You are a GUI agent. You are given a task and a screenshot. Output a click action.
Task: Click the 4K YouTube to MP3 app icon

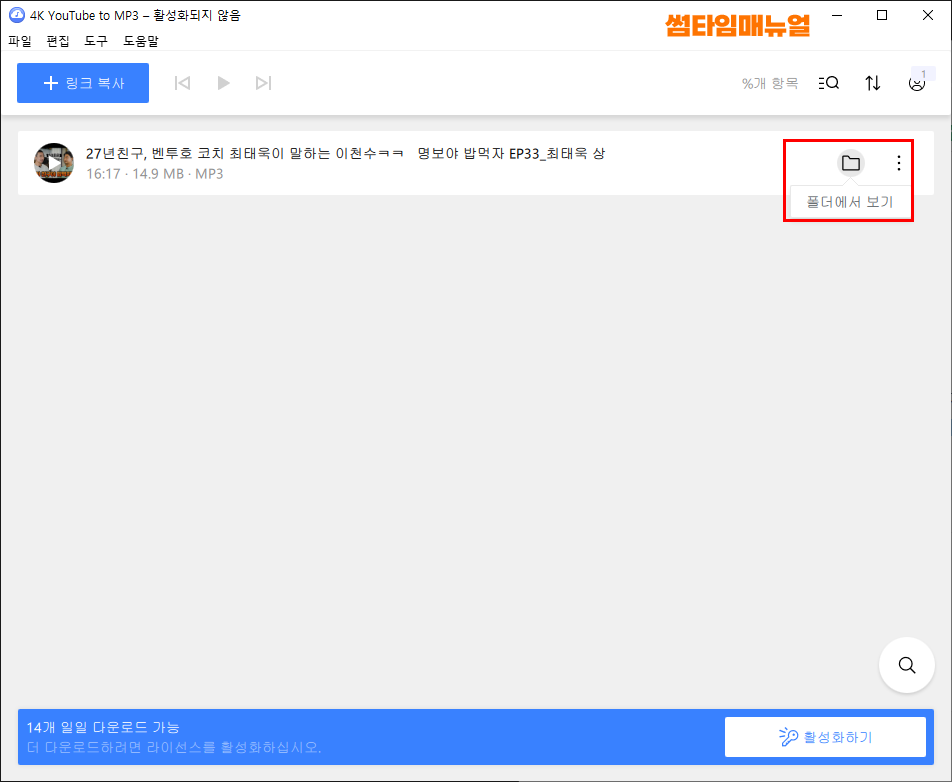pos(16,15)
